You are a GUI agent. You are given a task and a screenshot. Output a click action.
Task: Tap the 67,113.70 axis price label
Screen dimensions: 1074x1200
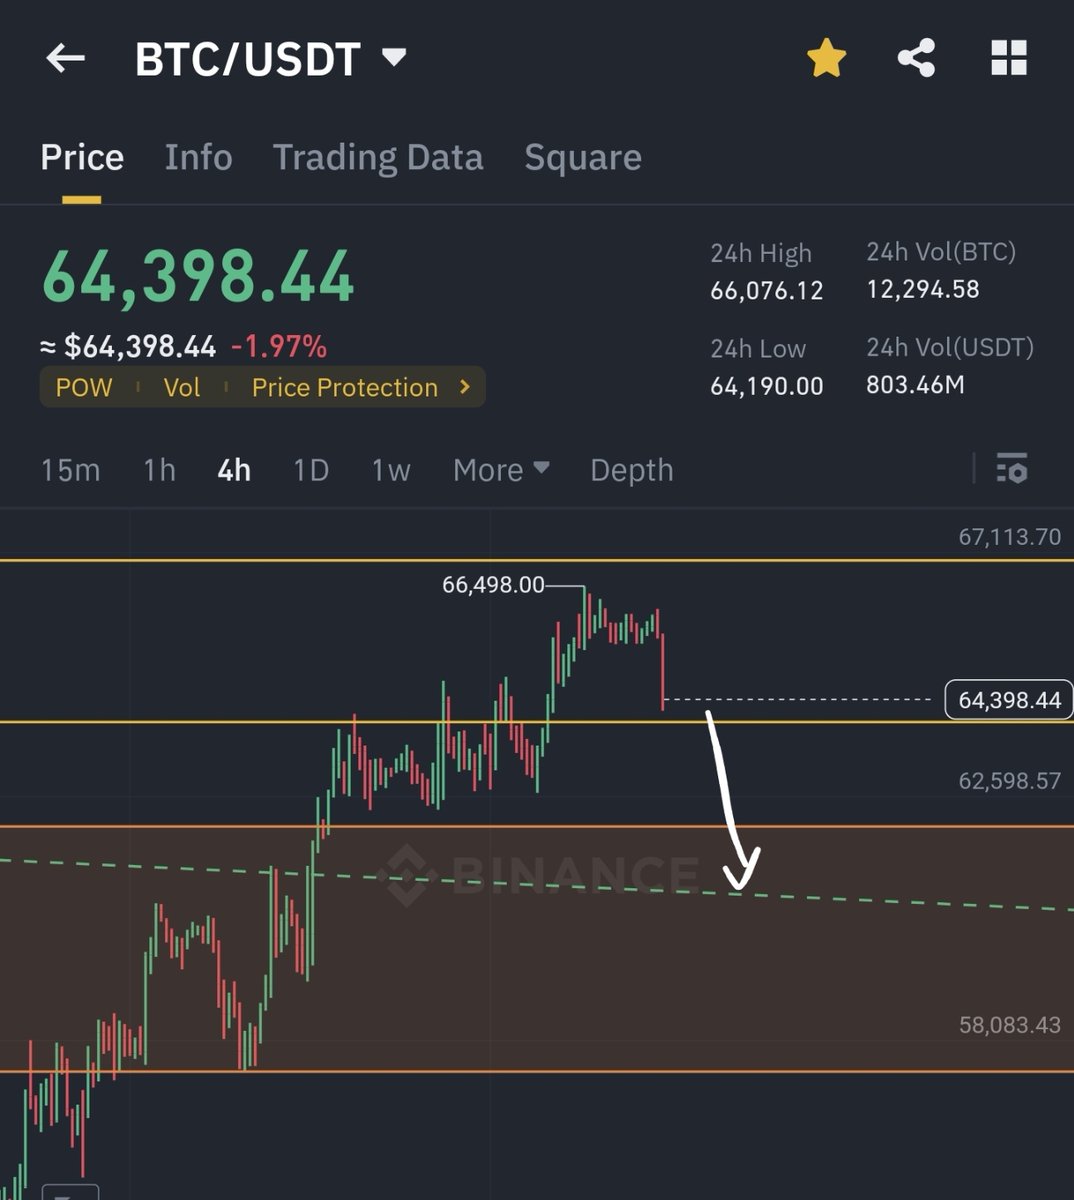tap(1009, 537)
